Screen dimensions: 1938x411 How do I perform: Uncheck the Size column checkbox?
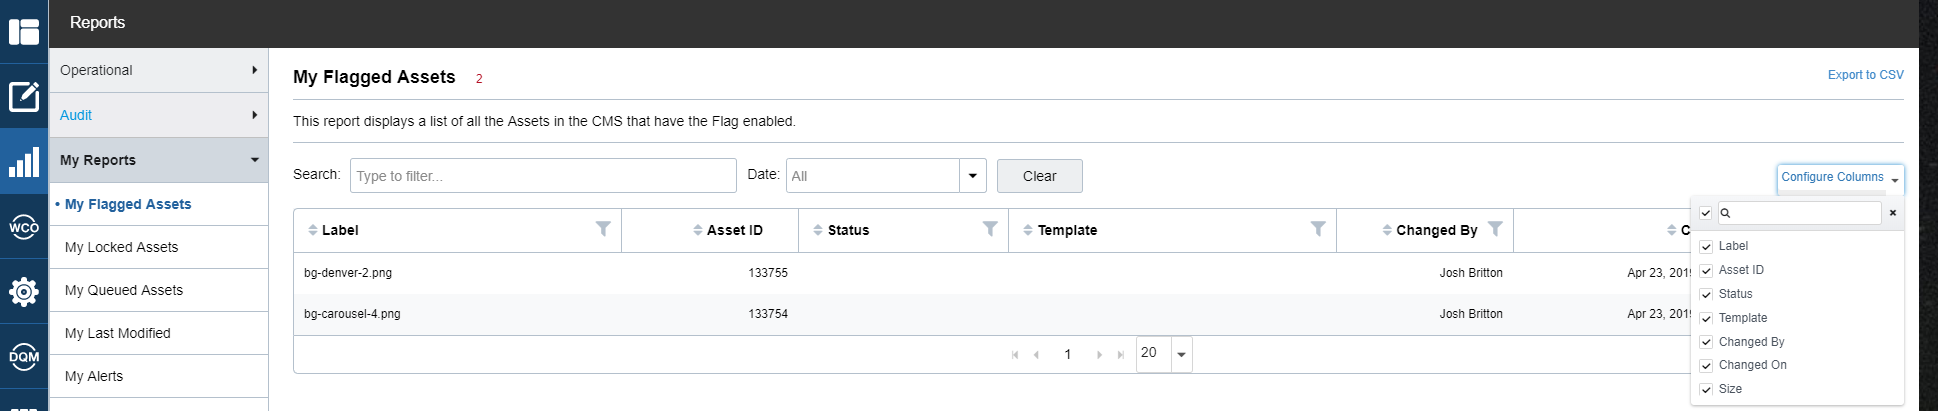[1706, 389]
